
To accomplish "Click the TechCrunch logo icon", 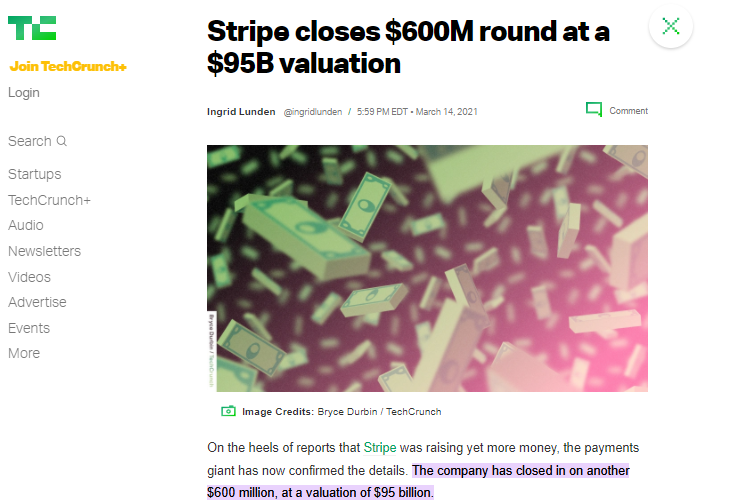I will coord(32,27).
